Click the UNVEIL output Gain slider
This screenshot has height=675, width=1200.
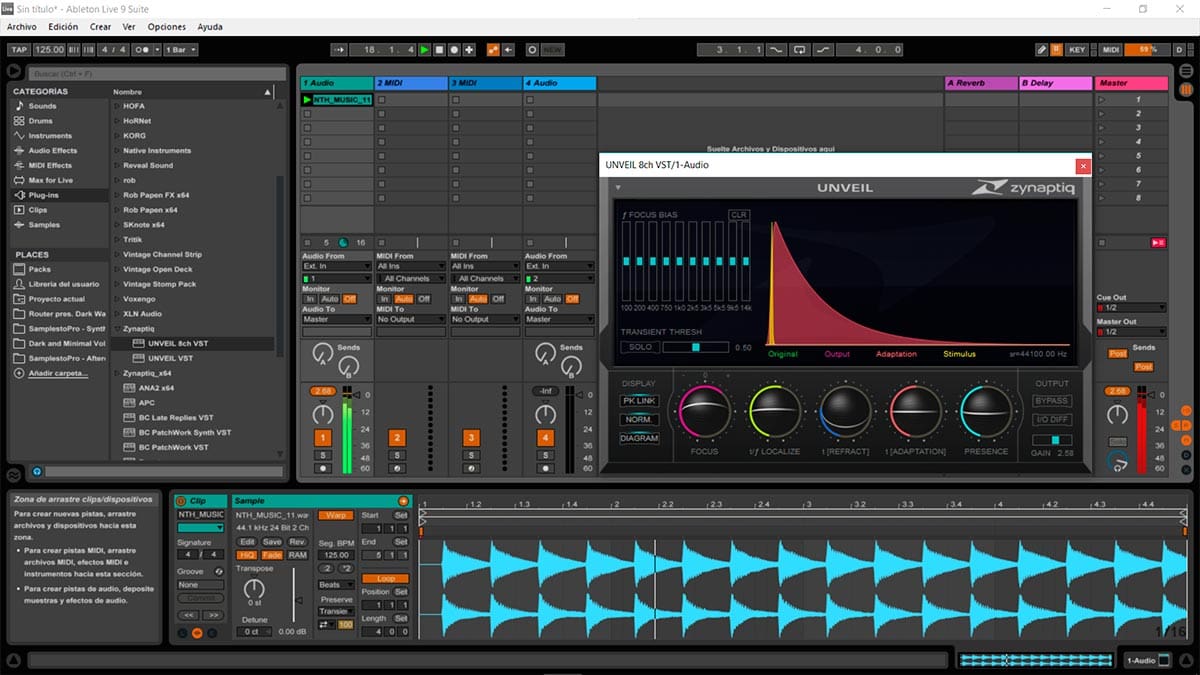coord(1052,440)
